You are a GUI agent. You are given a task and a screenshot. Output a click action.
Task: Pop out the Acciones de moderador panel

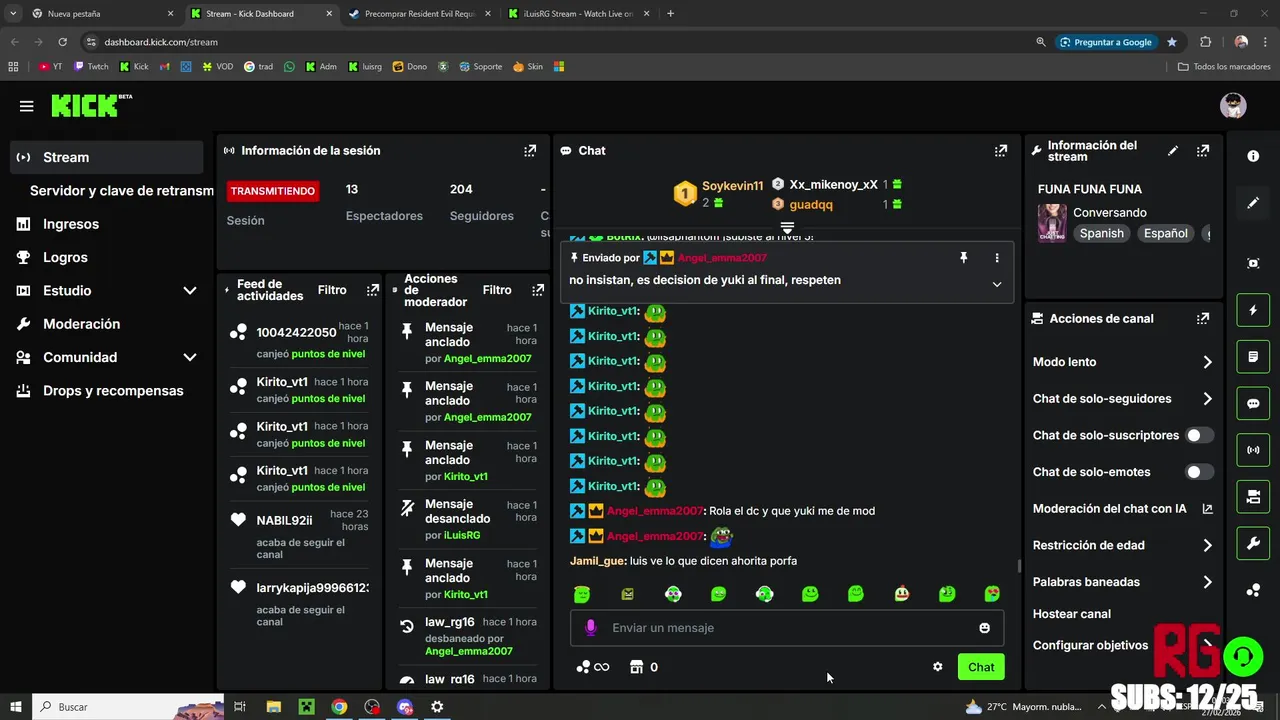click(538, 290)
